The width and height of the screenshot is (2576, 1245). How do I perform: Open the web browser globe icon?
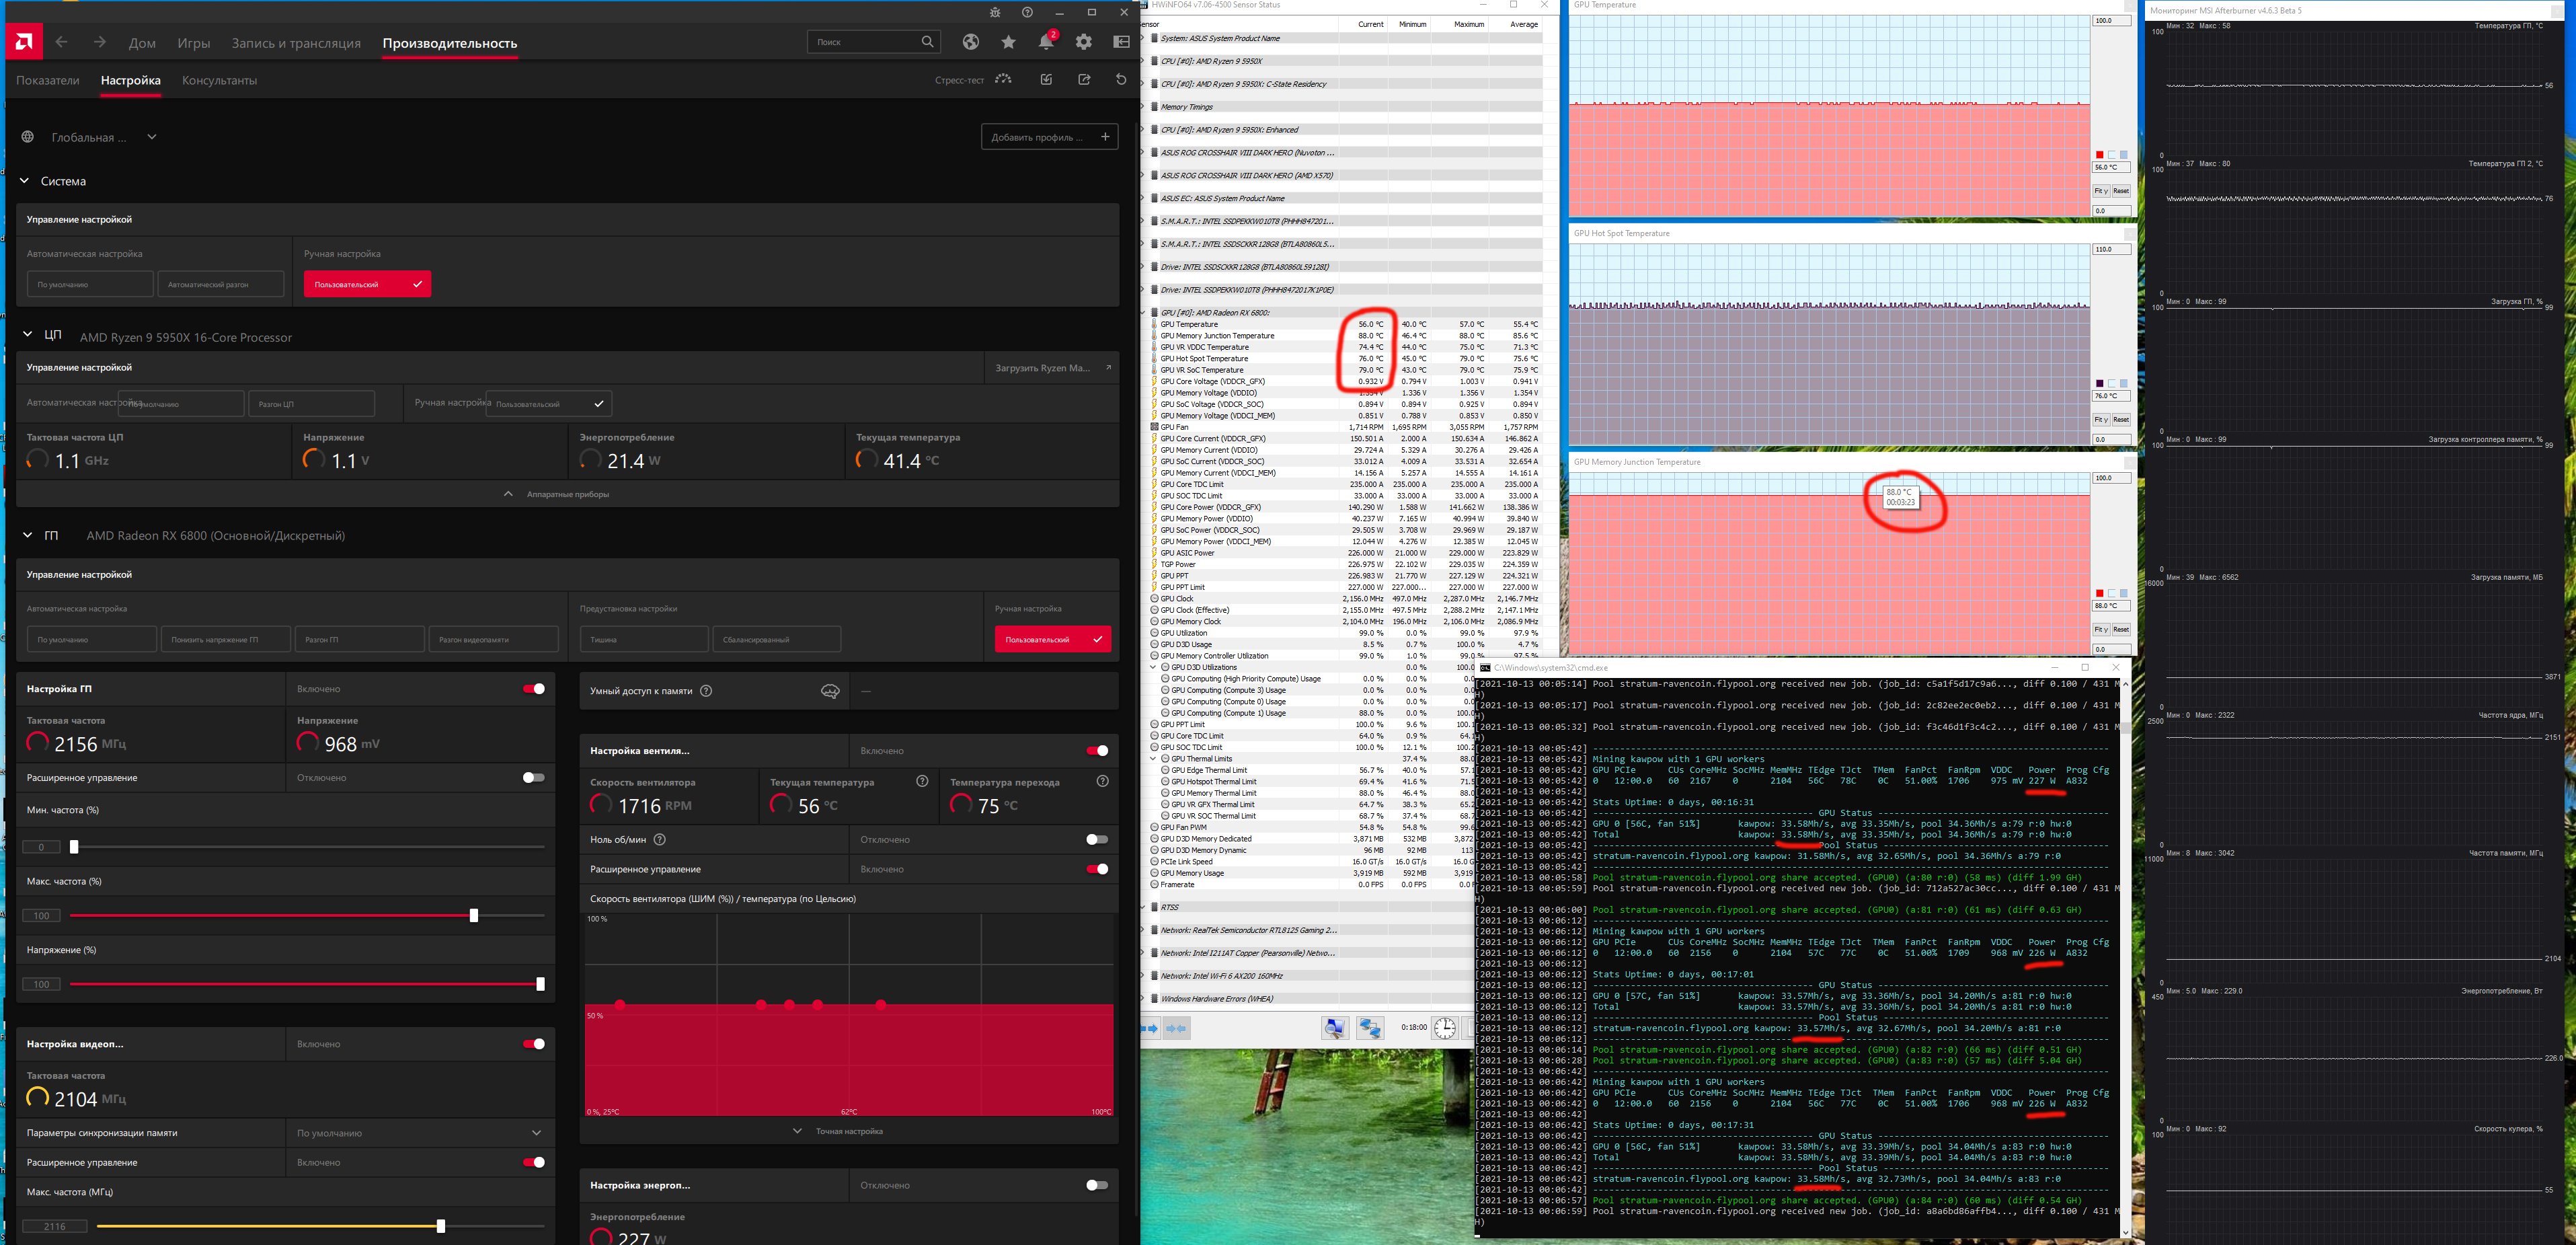(x=970, y=42)
